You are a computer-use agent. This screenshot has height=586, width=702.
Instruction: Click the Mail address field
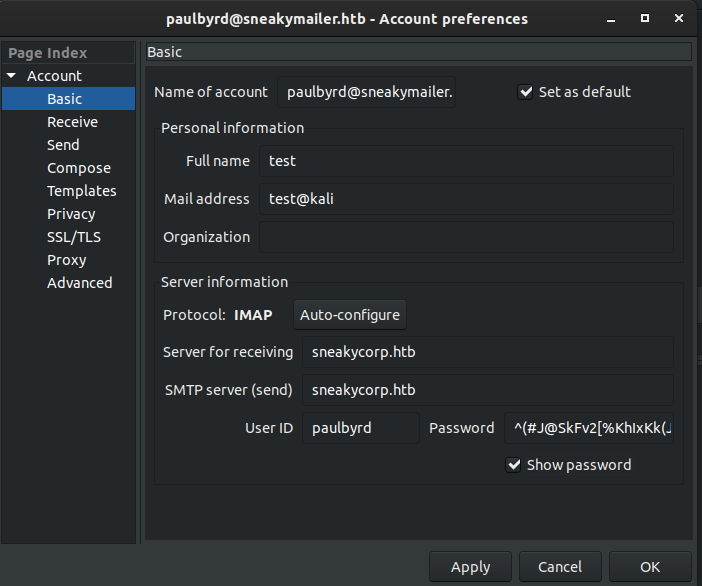click(467, 199)
